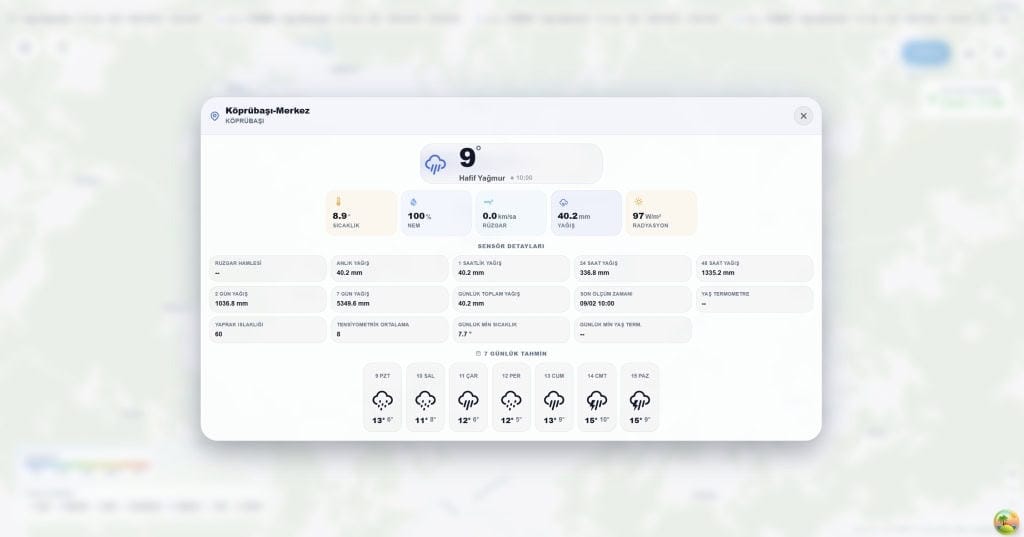1024x537 pixels.
Task: Select the 12 PER forecast day card
Action: (511, 397)
